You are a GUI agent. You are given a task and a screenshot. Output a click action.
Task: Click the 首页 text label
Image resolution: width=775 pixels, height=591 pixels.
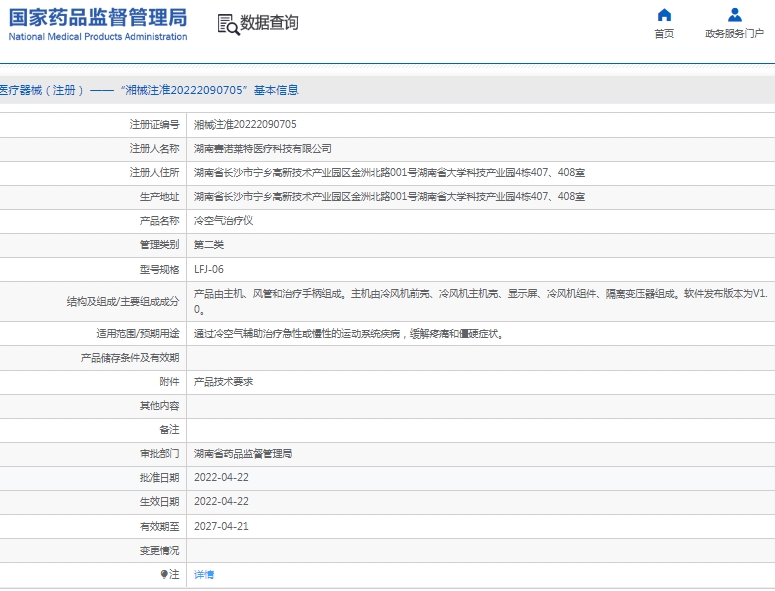pos(664,34)
